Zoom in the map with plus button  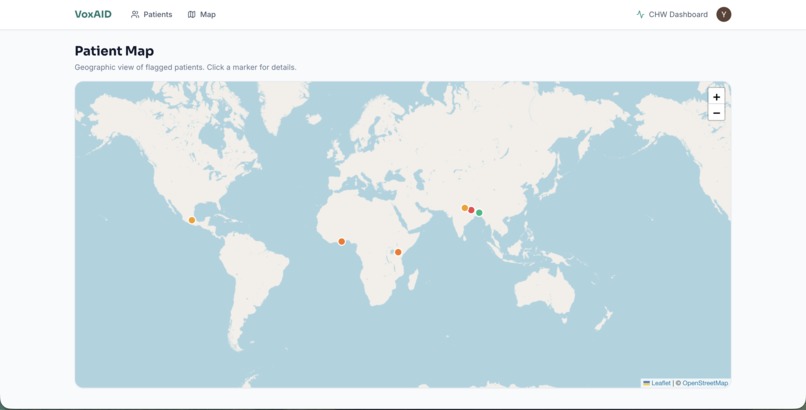pos(717,97)
